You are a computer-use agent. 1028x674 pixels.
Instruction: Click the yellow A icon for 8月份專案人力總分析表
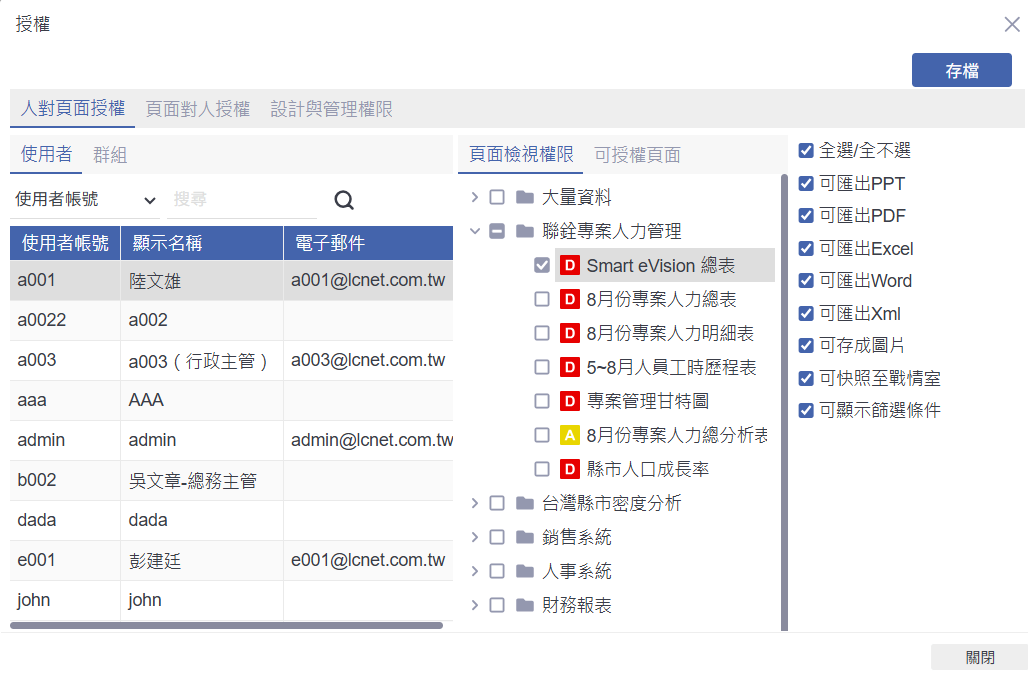point(570,435)
